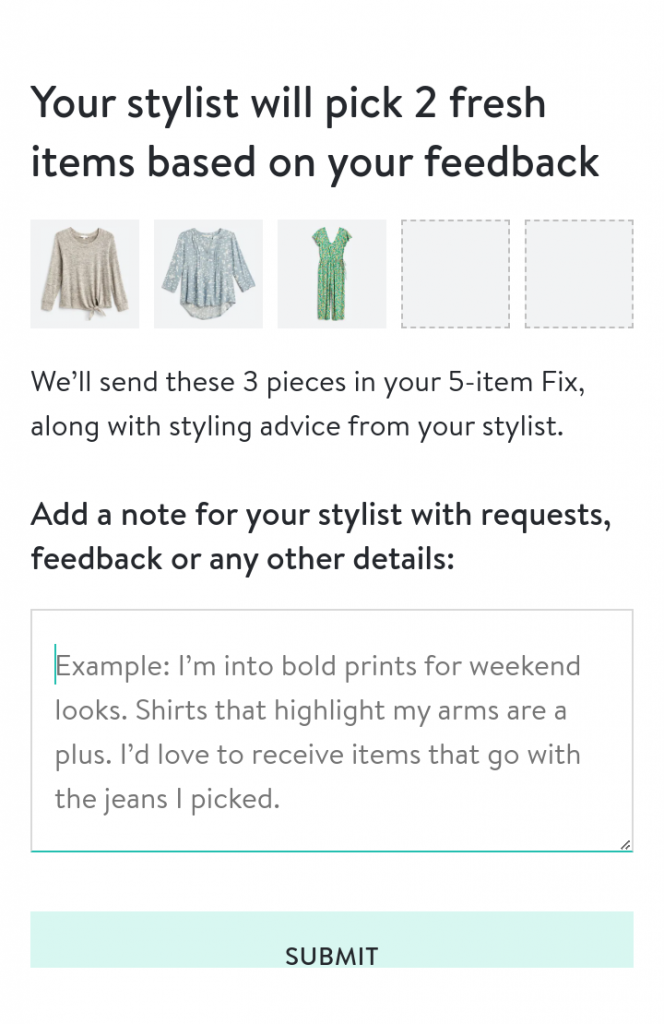
Task: Click the teal underline of the note box
Action: click(332, 852)
